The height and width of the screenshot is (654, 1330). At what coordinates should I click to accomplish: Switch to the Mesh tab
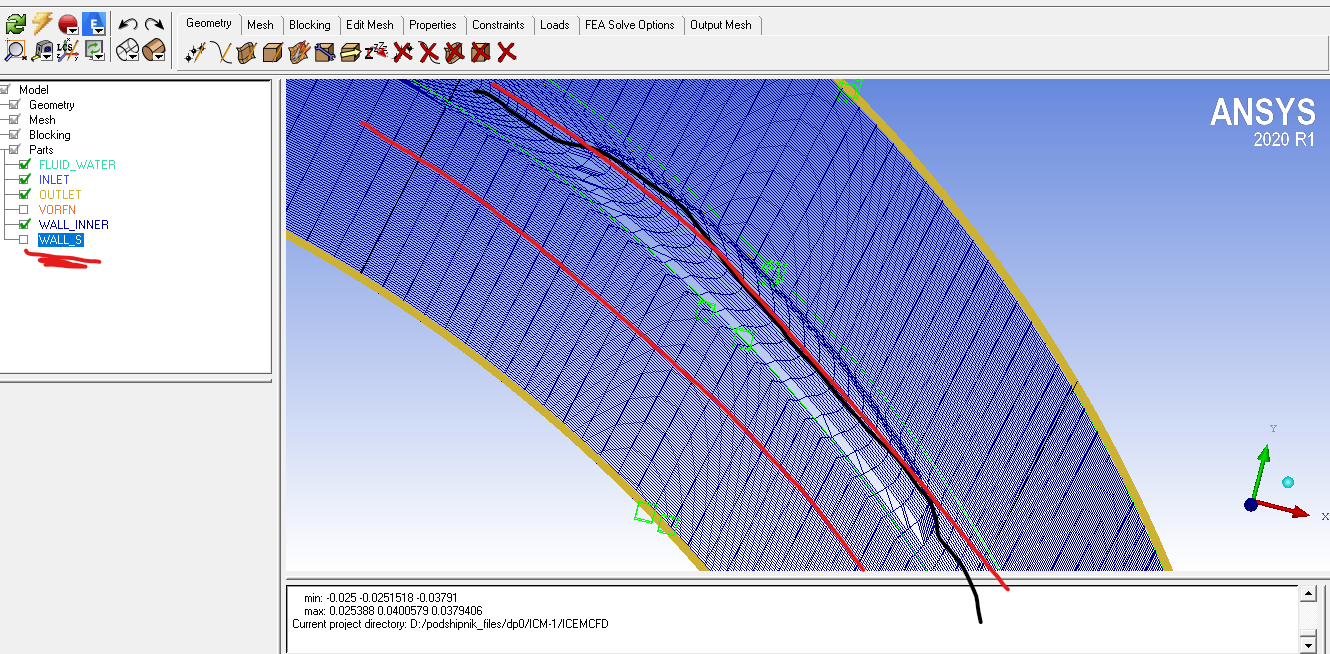coord(260,25)
